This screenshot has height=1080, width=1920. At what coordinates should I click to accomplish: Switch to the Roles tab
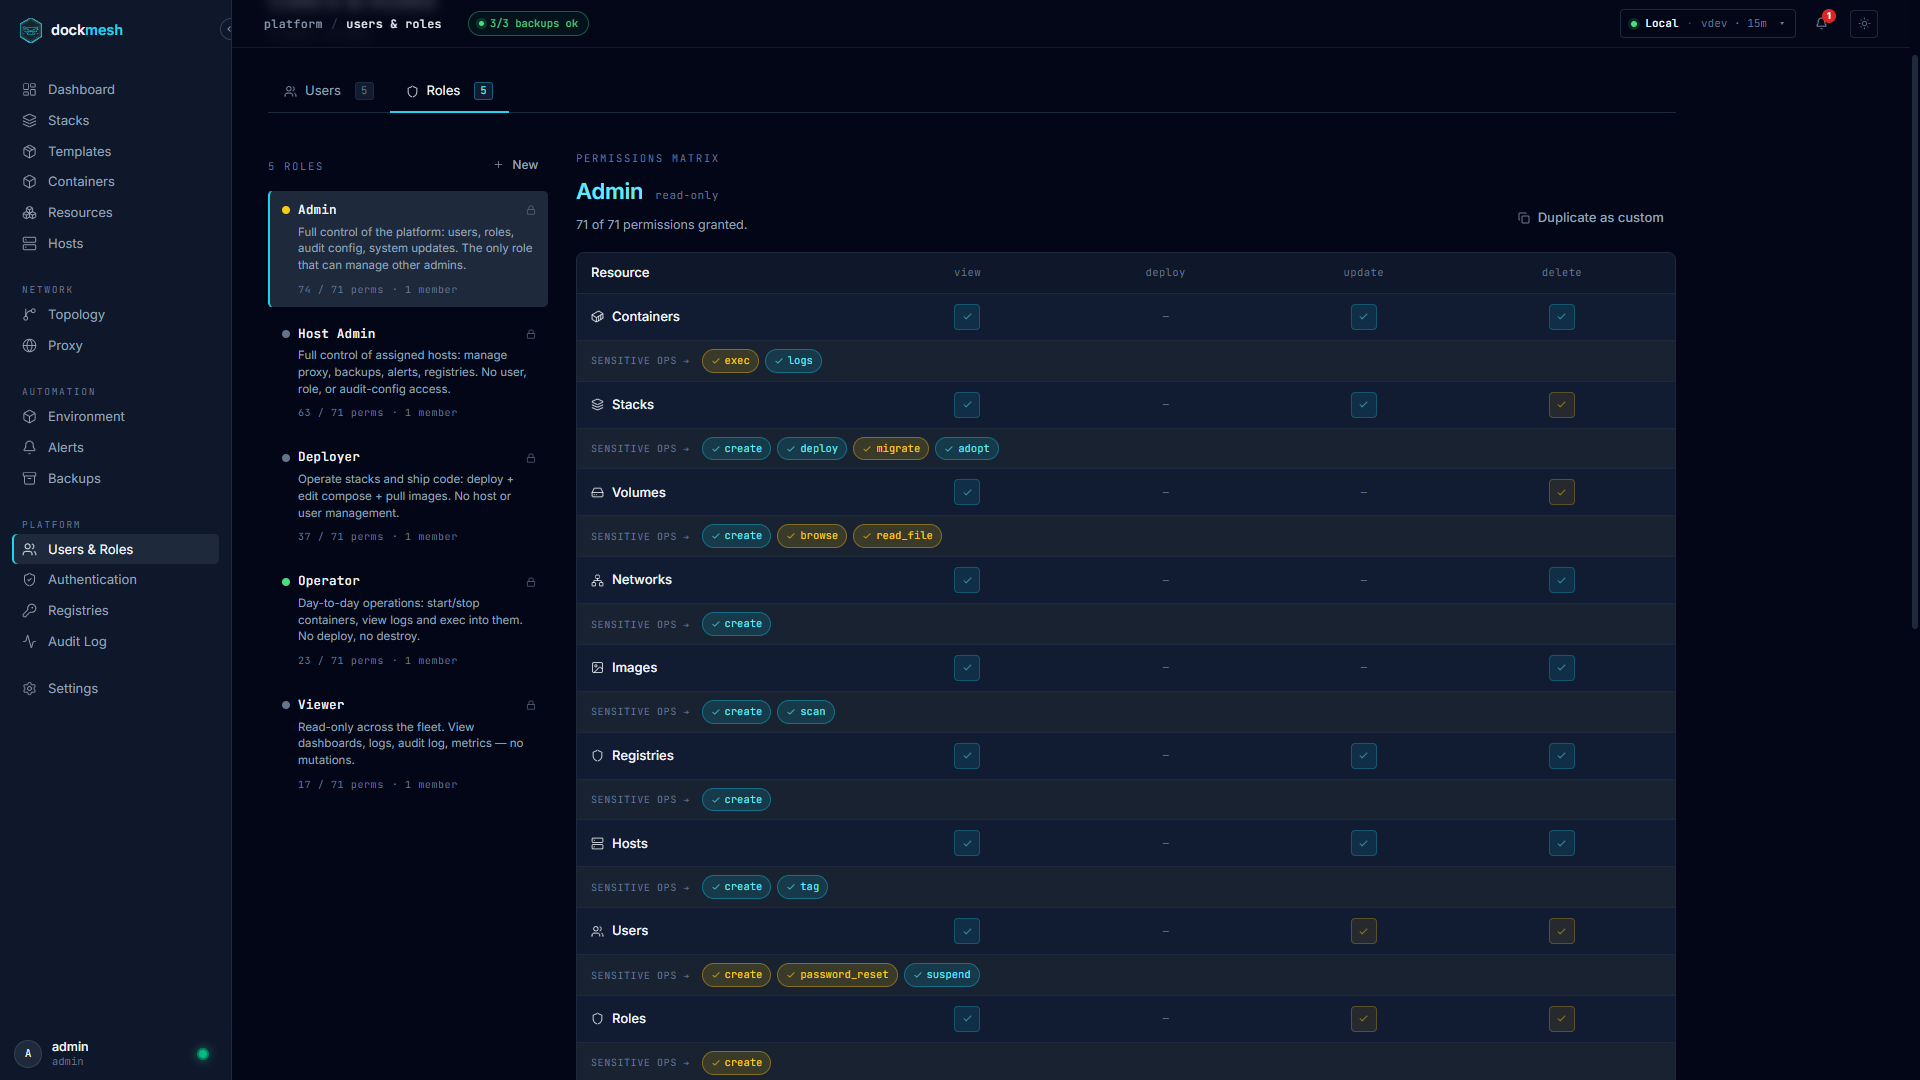point(449,91)
